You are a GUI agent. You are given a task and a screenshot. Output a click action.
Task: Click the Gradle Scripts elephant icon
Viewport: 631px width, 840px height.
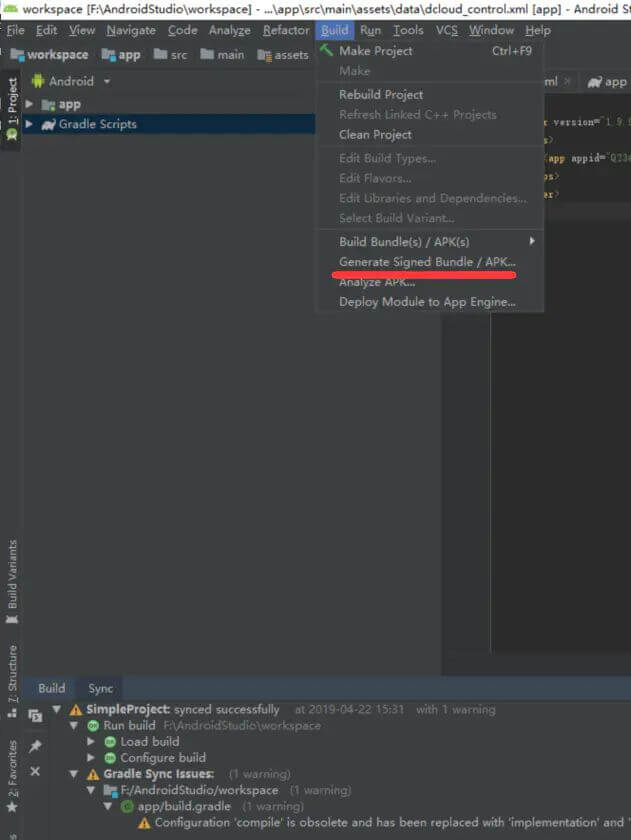(x=48, y=124)
